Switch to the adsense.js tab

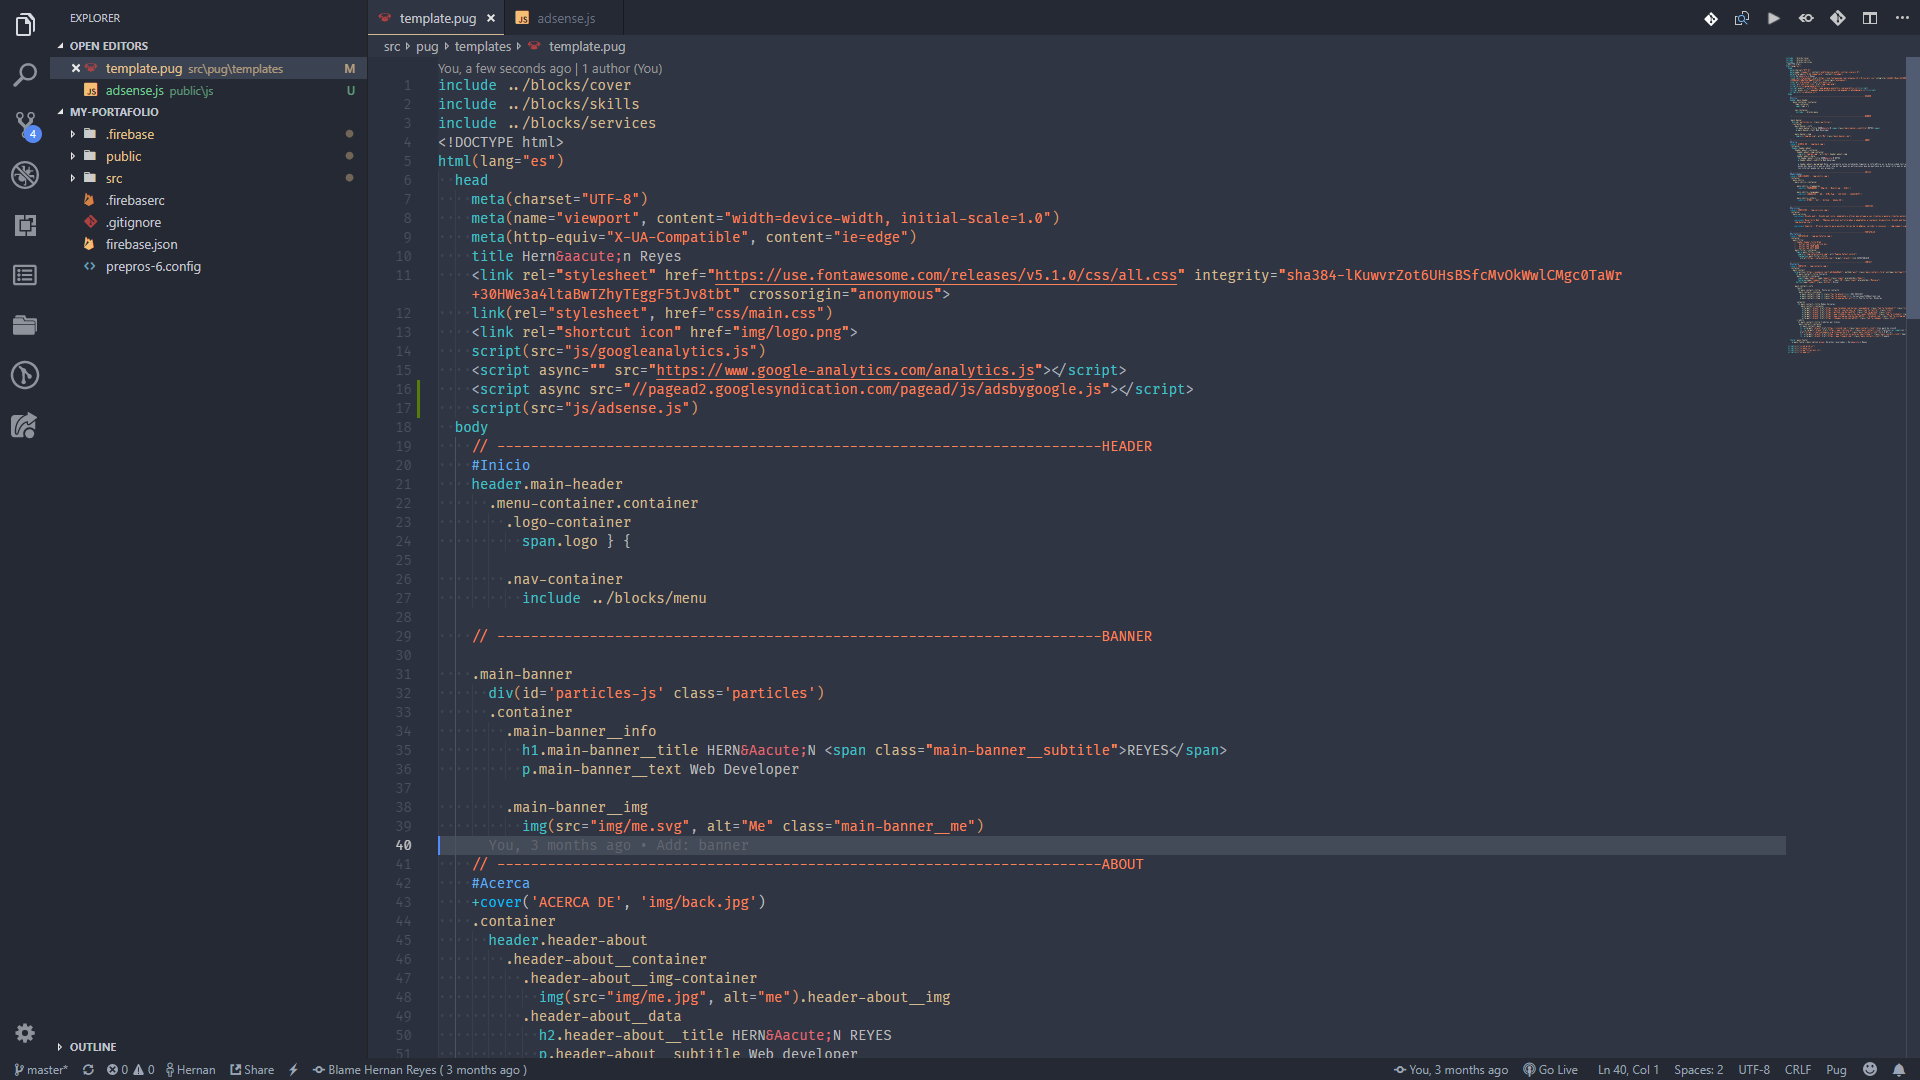click(565, 18)
